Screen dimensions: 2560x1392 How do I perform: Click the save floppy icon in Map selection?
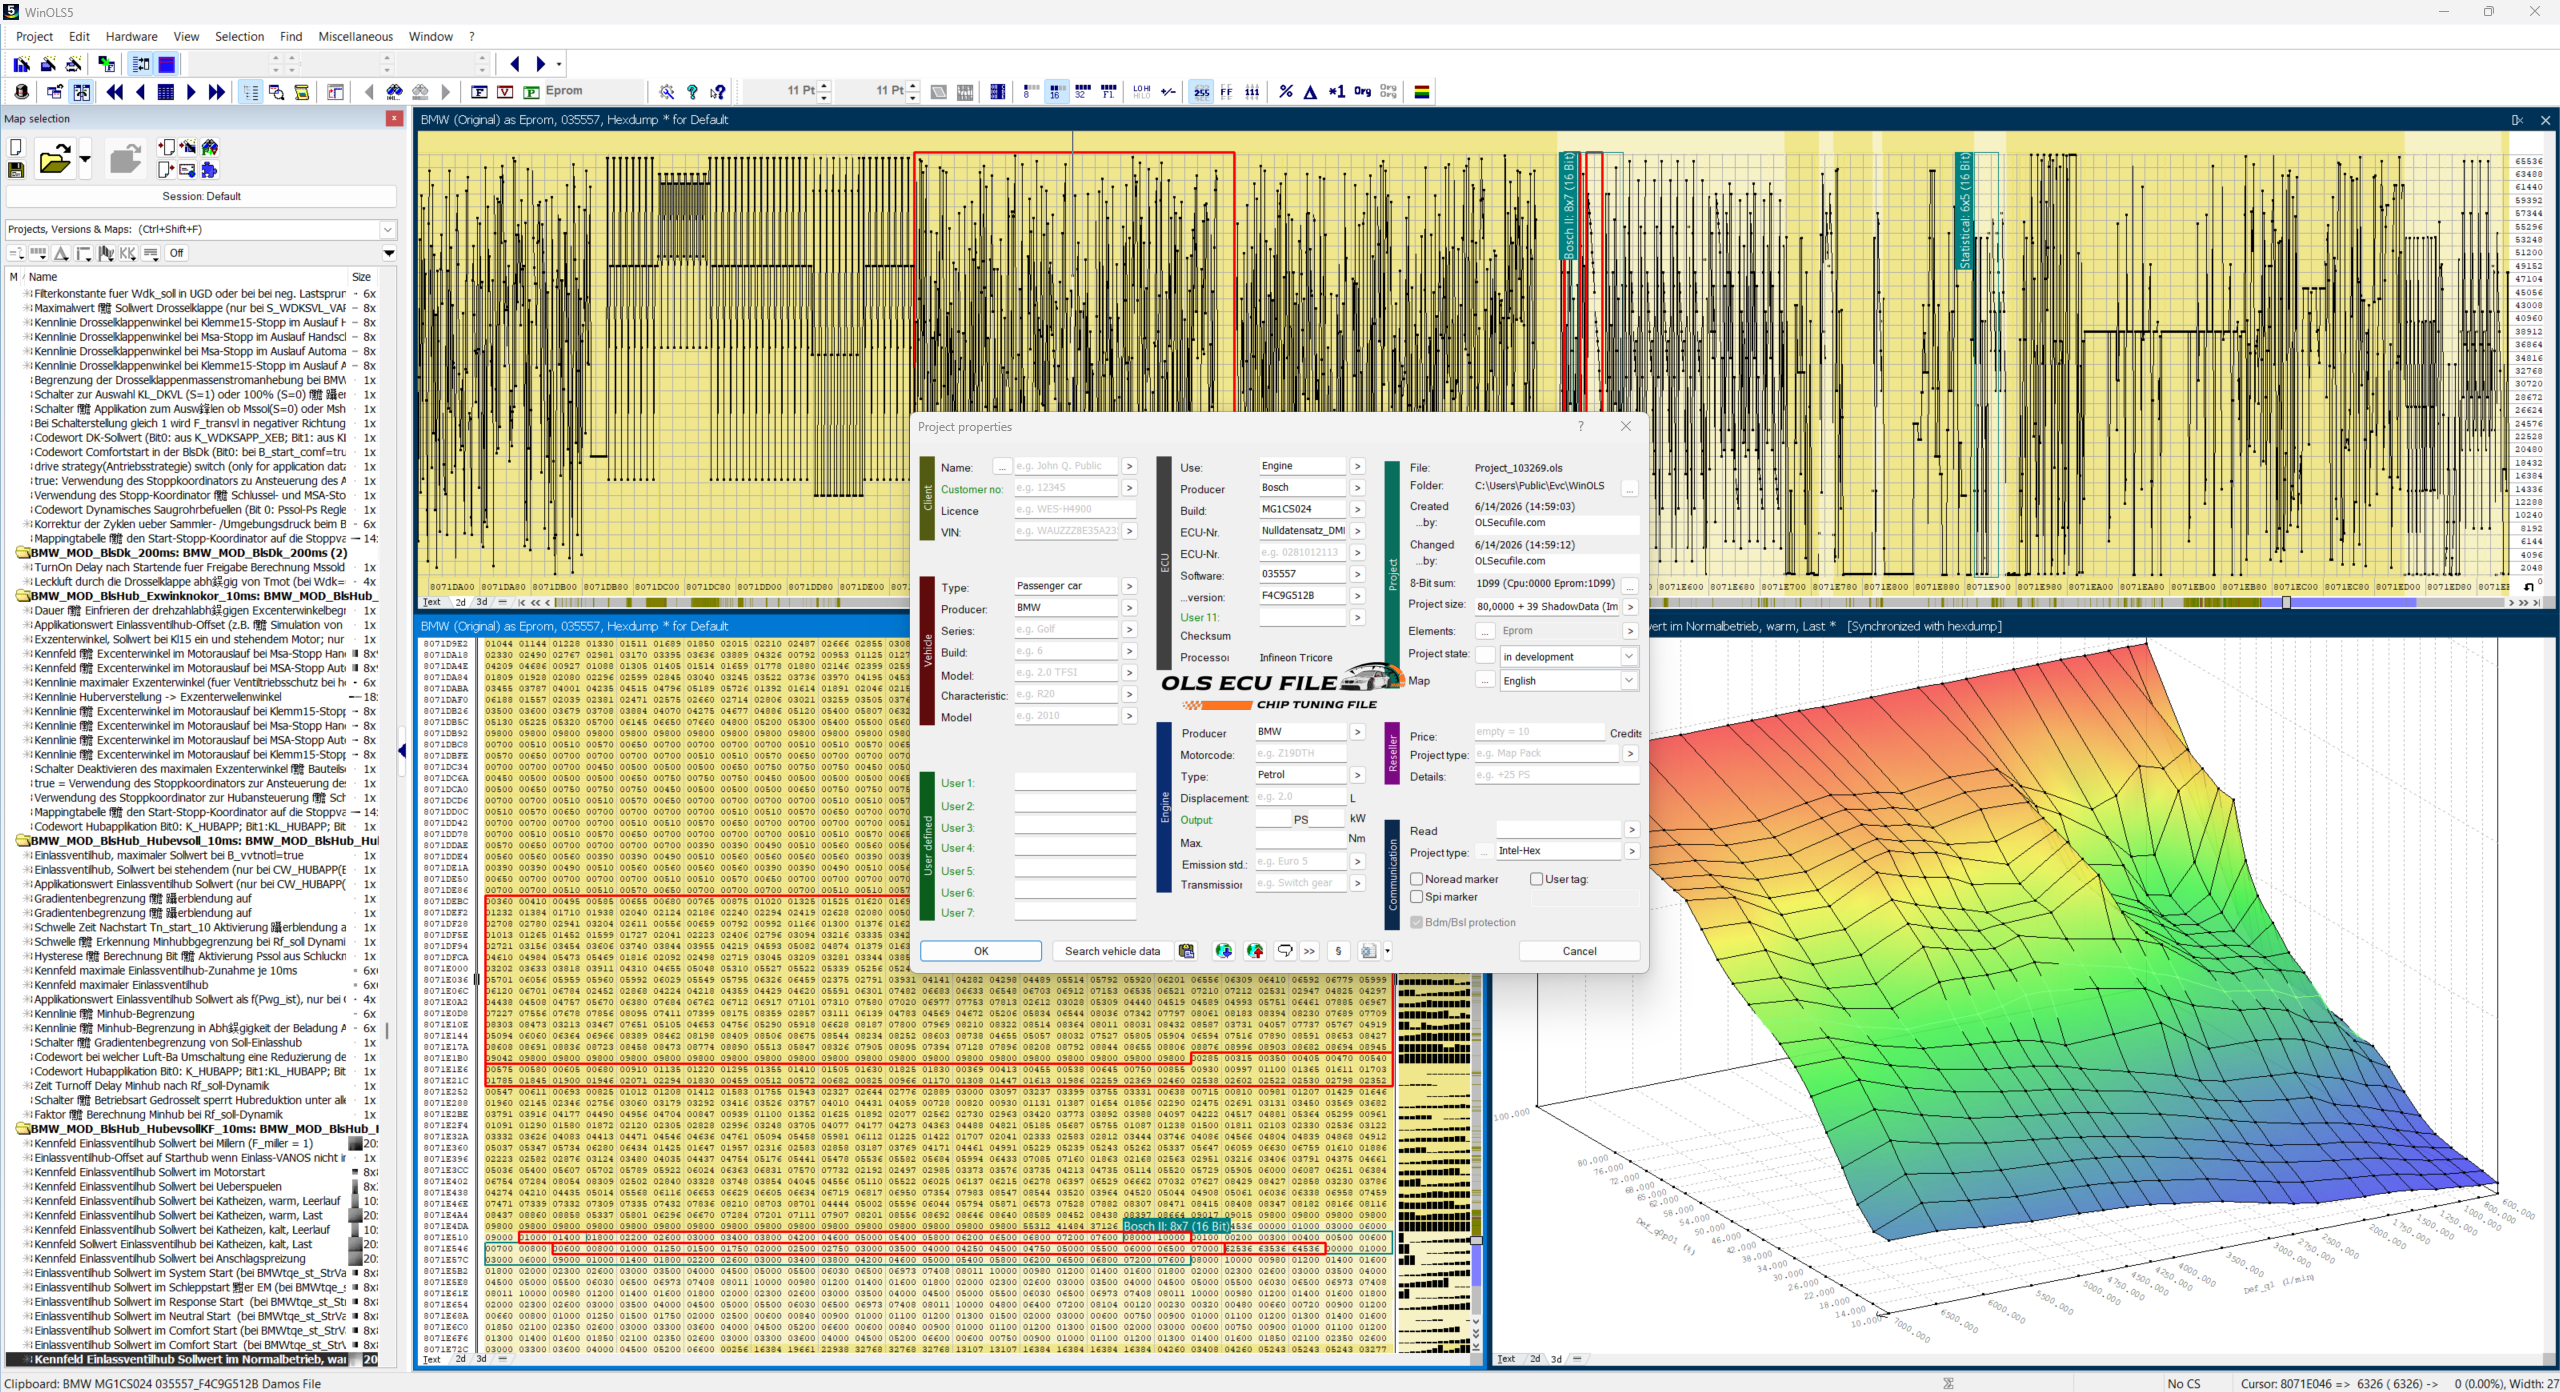click(16, 171)
